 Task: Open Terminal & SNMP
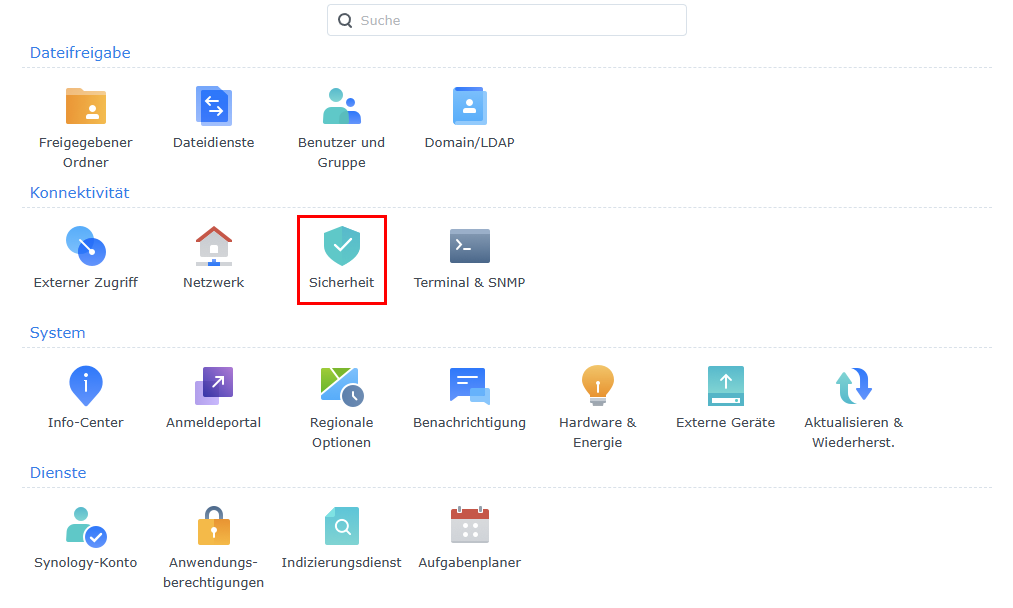pyautogui.click(x=469, y=246)
